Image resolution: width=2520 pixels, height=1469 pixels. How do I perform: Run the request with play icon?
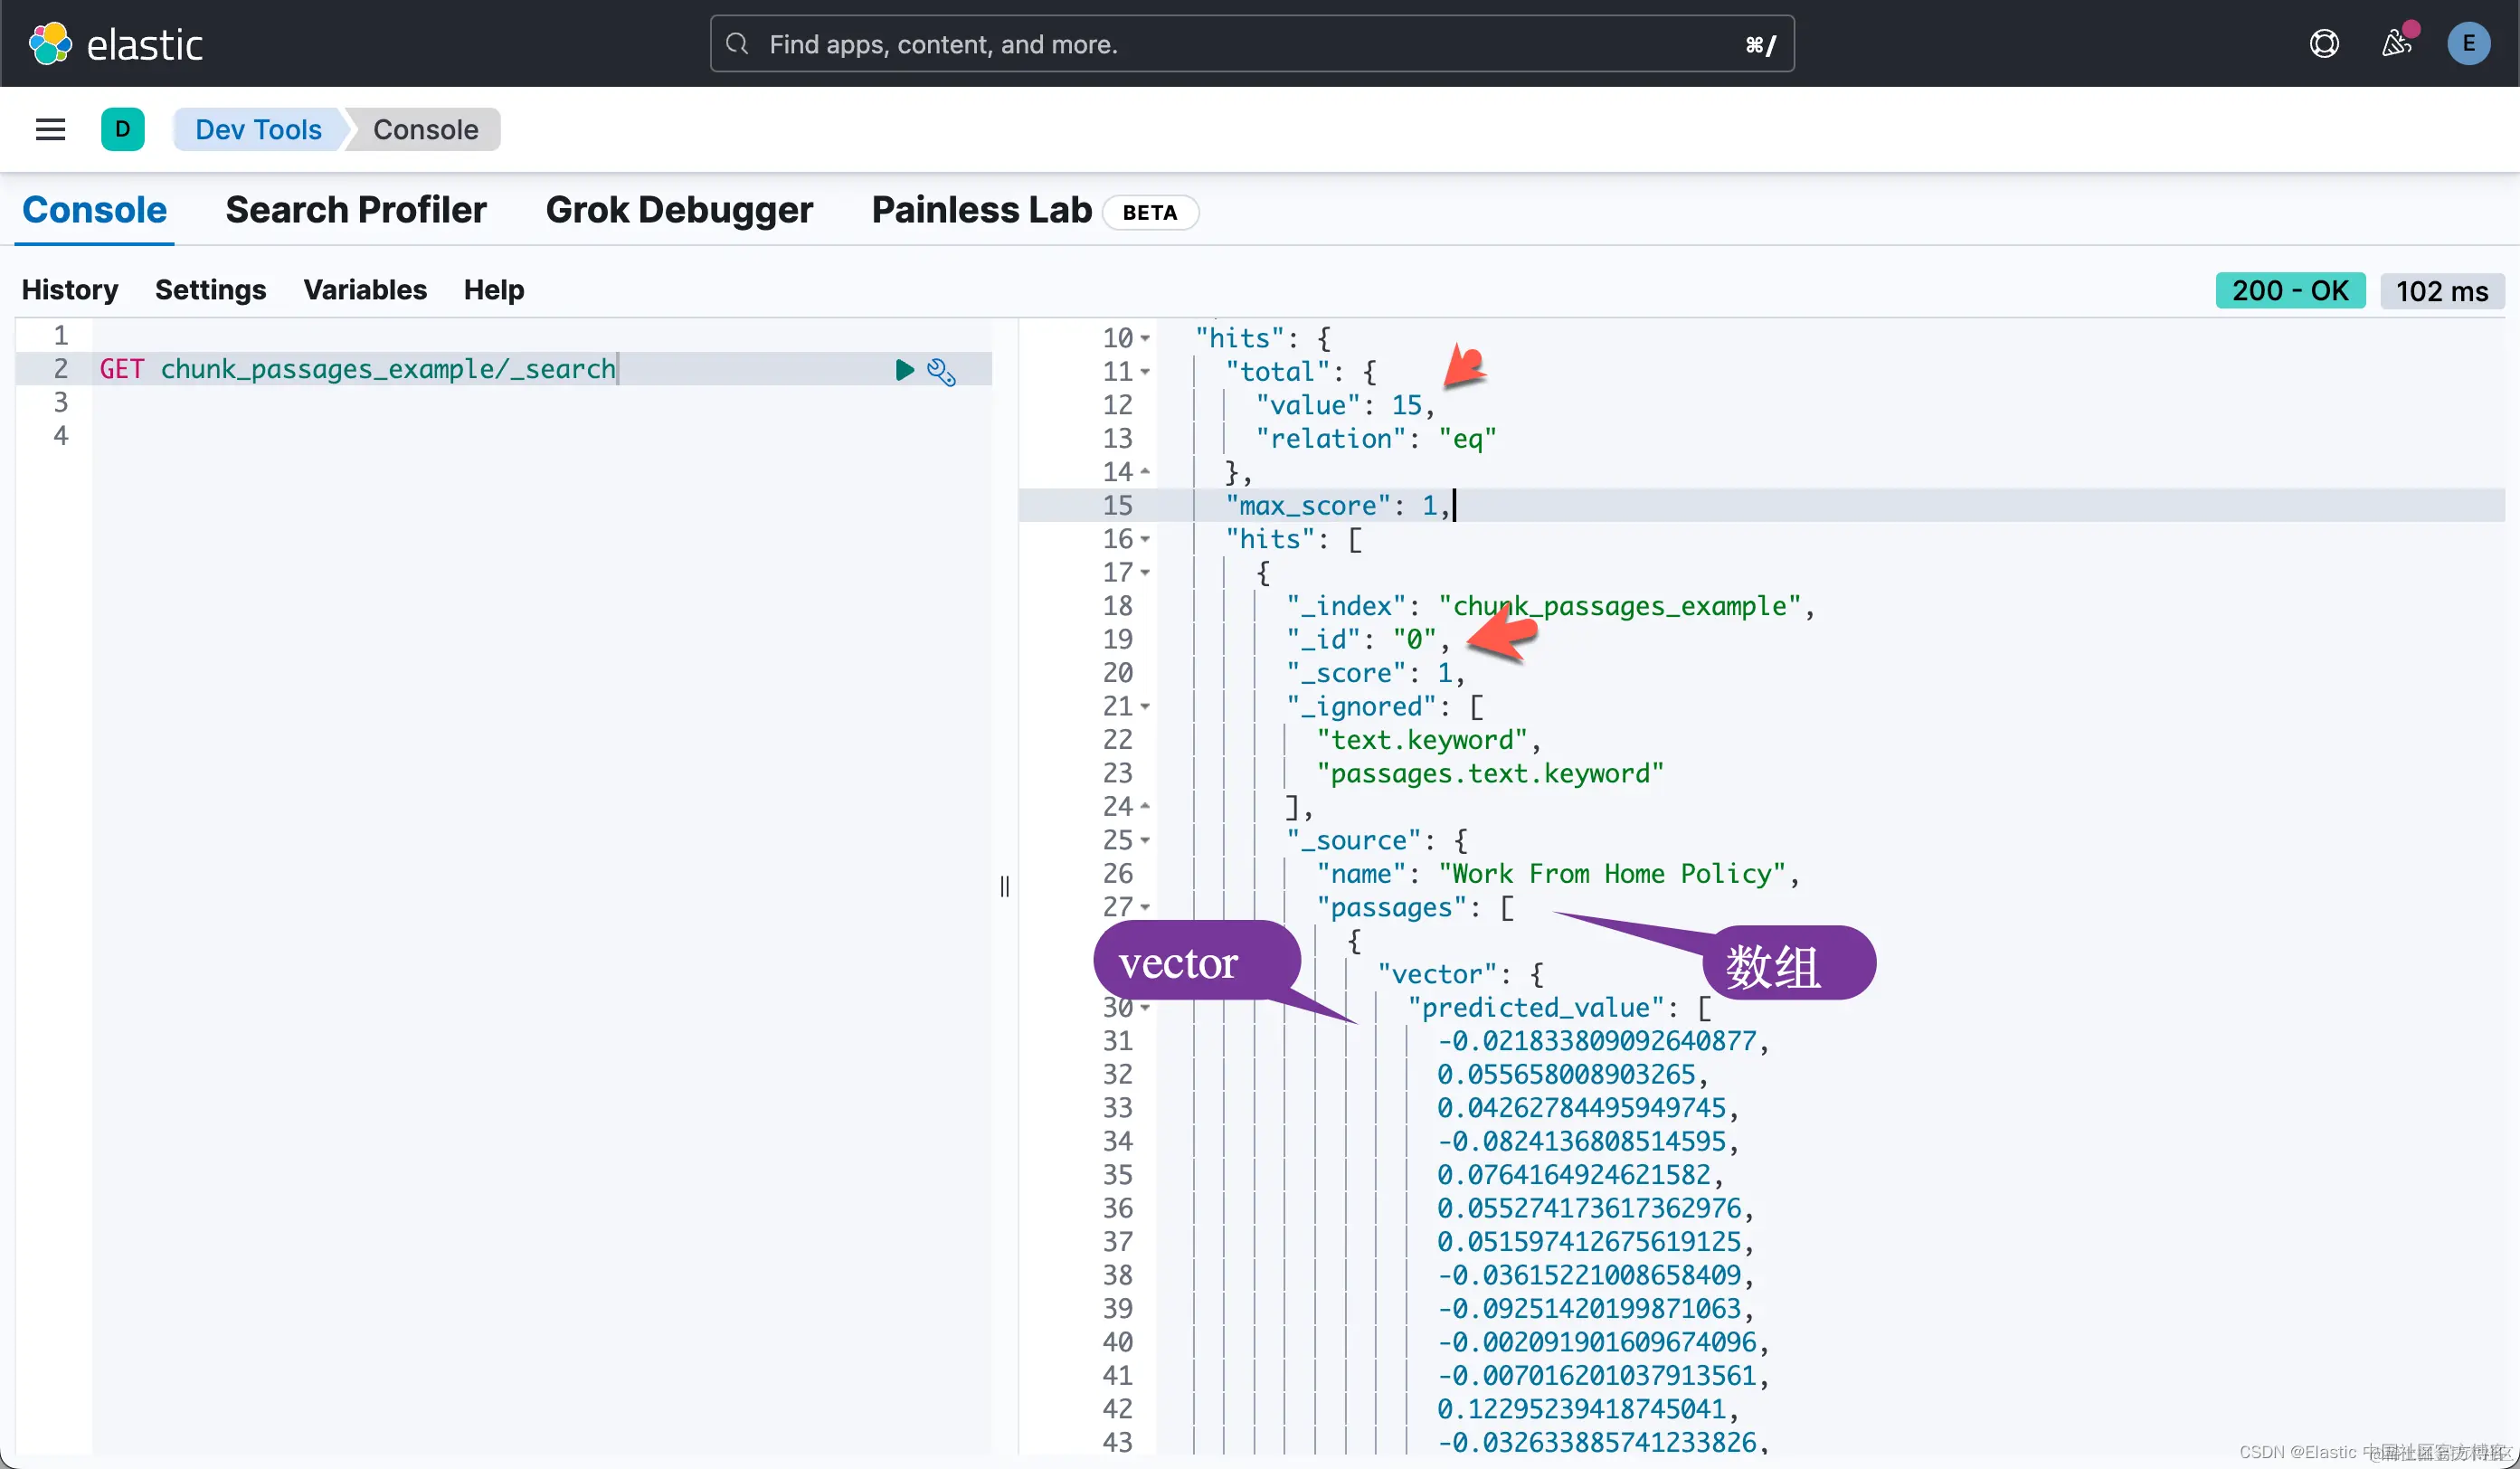[904, 370]
